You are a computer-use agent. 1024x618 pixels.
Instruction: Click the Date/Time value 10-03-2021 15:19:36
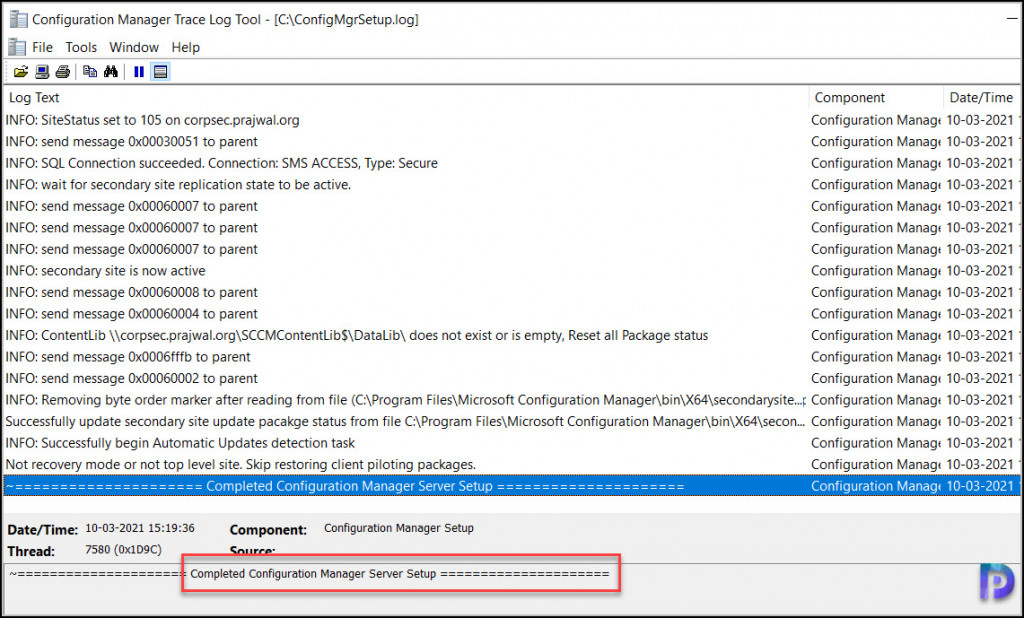click(140, 528)
